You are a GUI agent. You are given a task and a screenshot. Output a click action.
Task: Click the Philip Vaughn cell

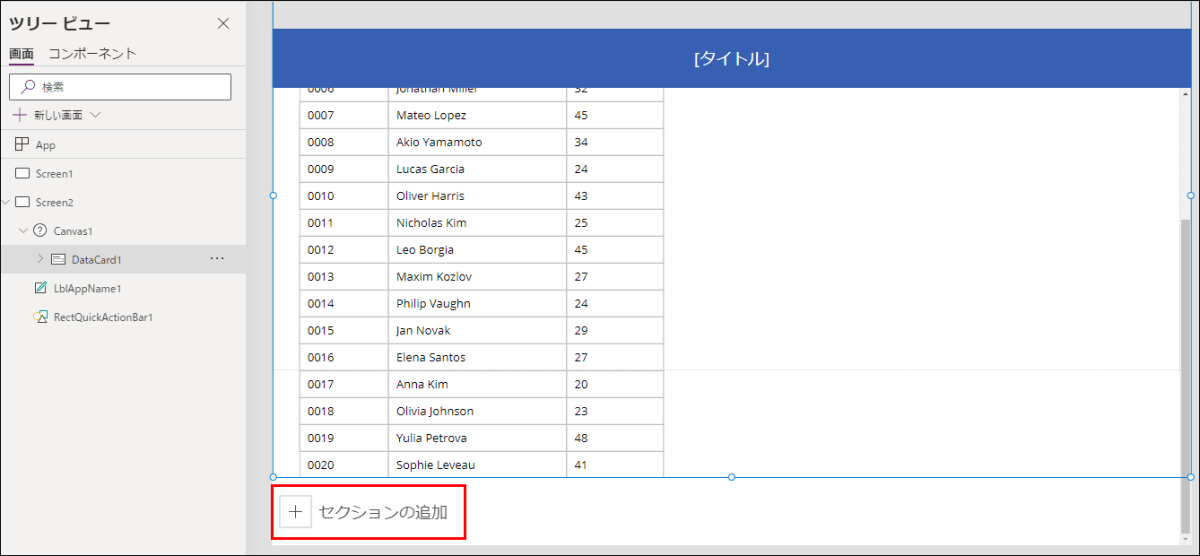[x=477, y=304]
